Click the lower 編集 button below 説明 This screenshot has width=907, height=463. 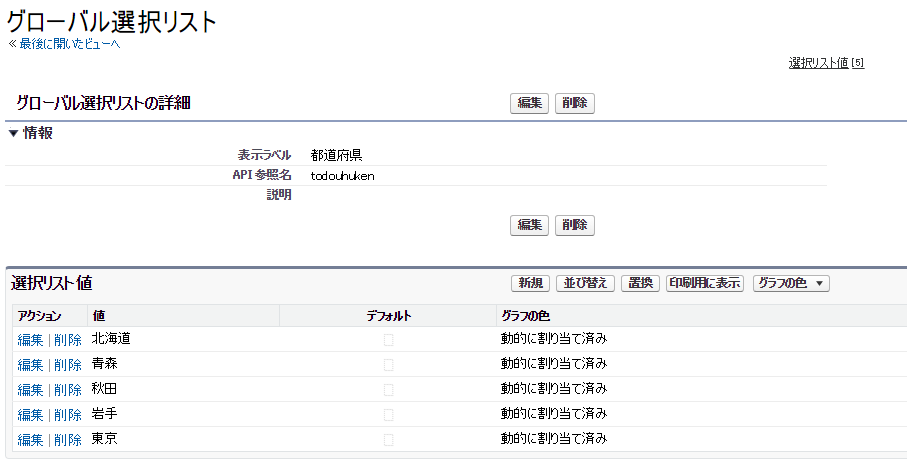tap(529, 225)
